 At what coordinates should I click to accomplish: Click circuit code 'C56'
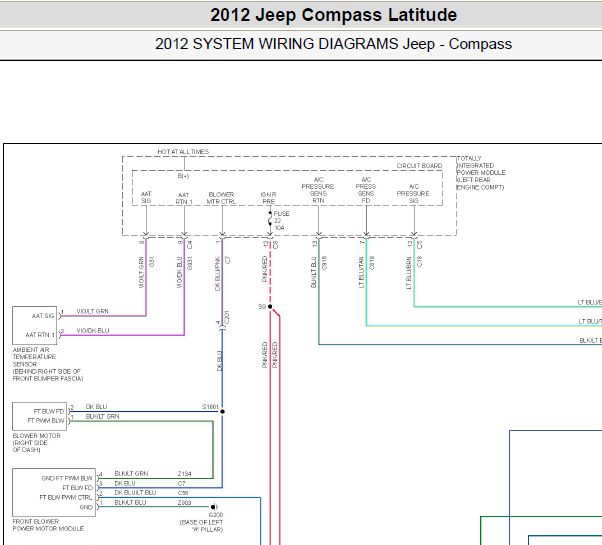pos(183,493)
